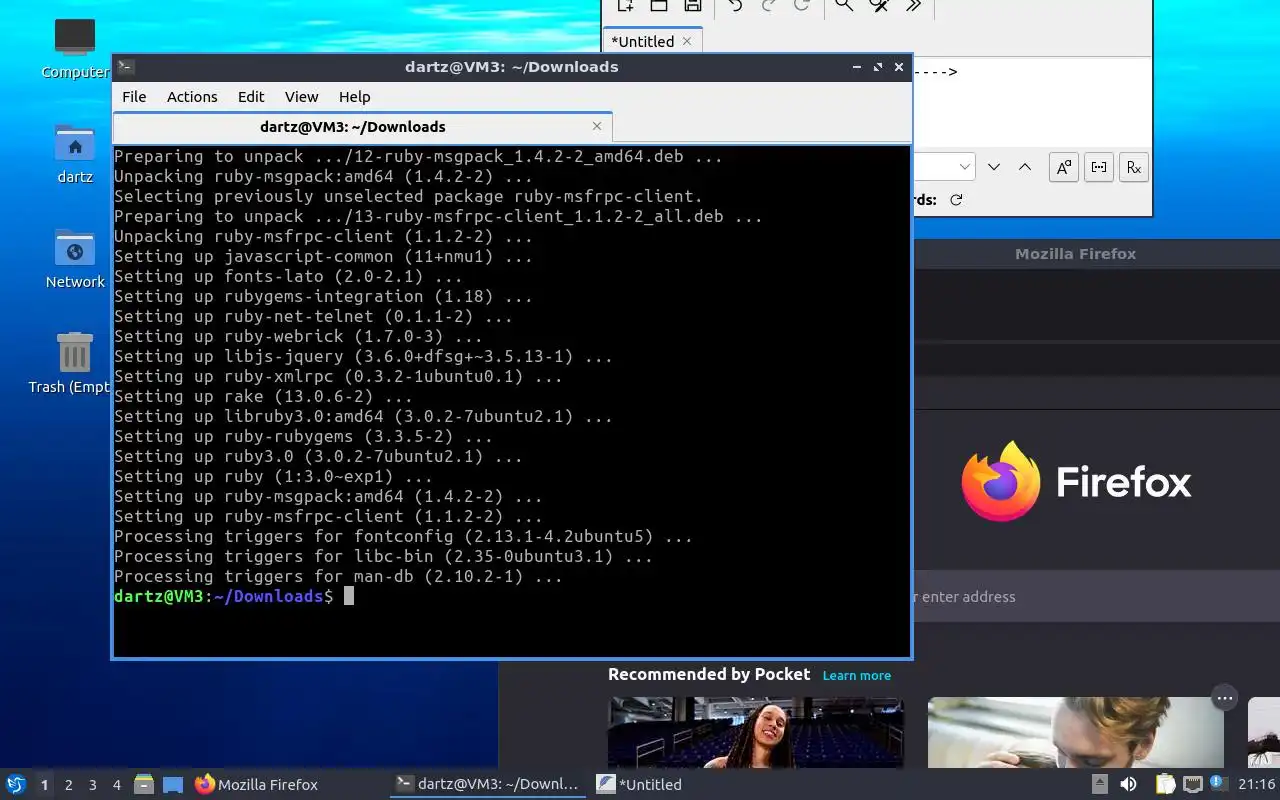1280x800 pixels.
Task: Follow the Pocket Learn more link
Action: pyautogui.click(x=857, y=676)
